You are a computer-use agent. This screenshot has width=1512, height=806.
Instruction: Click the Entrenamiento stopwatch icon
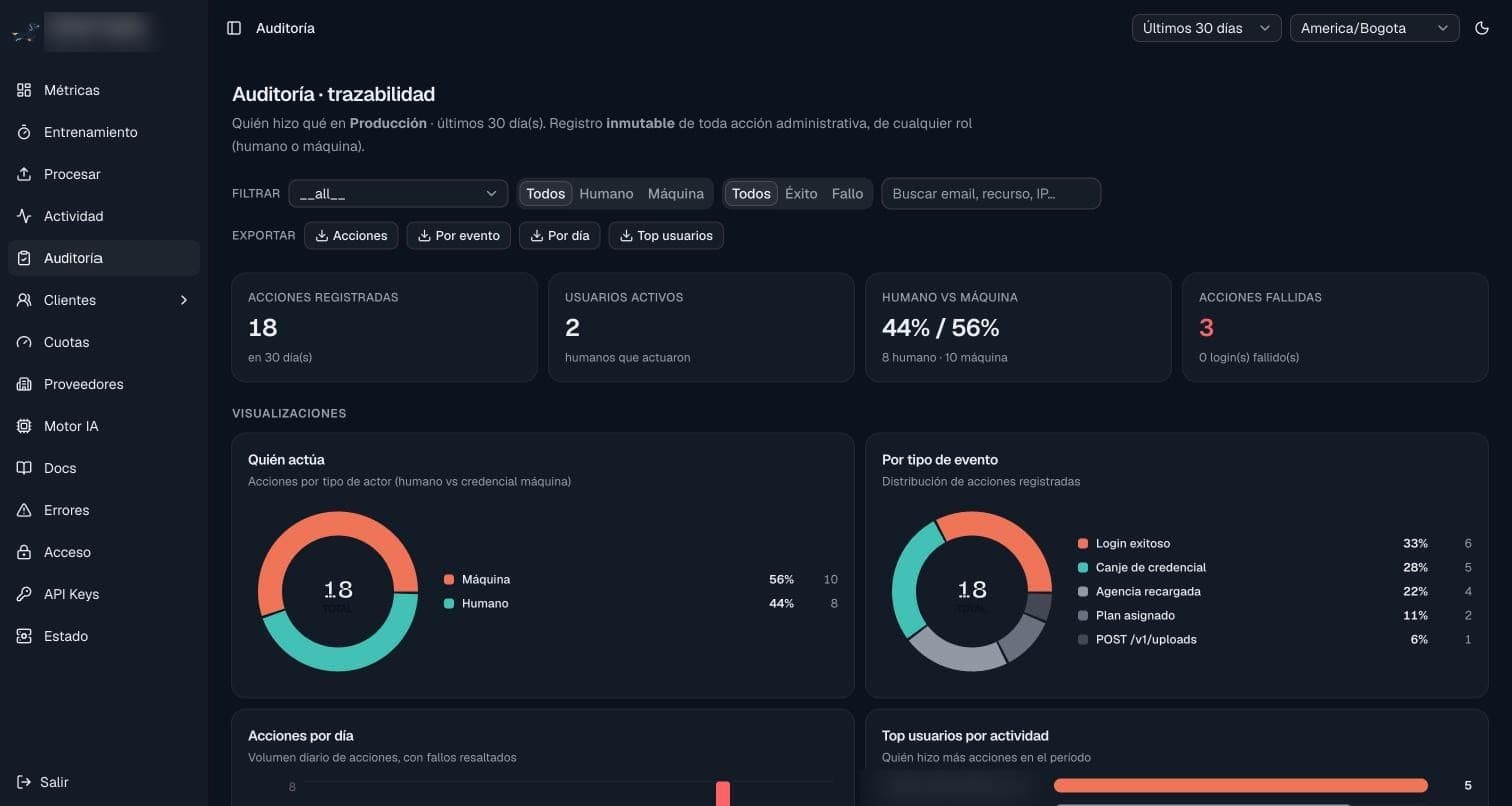[24, 132]
